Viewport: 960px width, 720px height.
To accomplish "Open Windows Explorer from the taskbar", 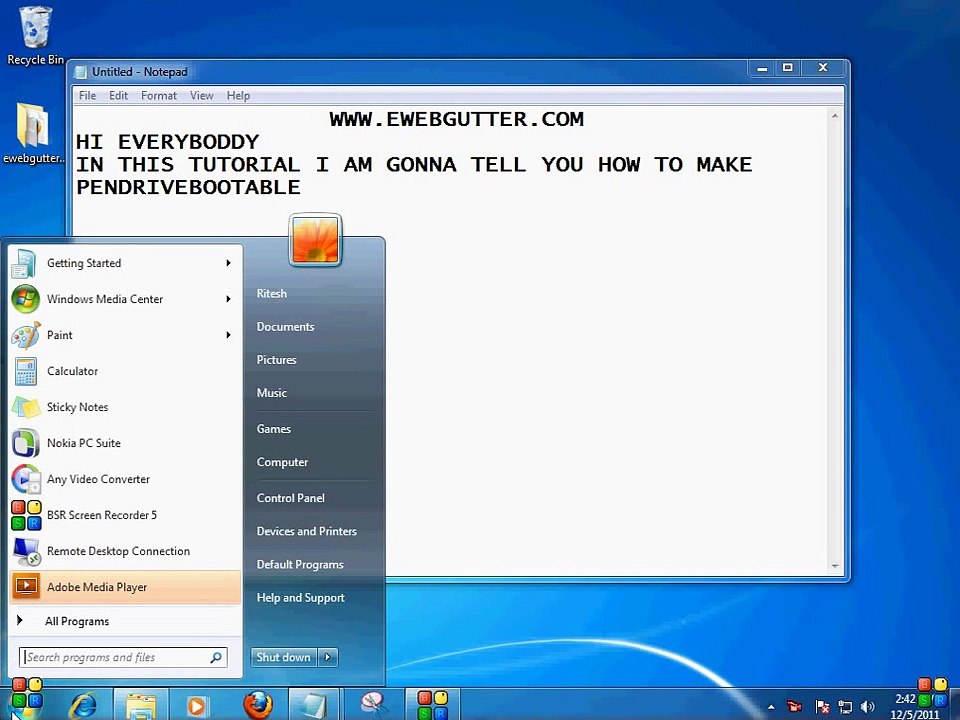I will pos(140,705).
